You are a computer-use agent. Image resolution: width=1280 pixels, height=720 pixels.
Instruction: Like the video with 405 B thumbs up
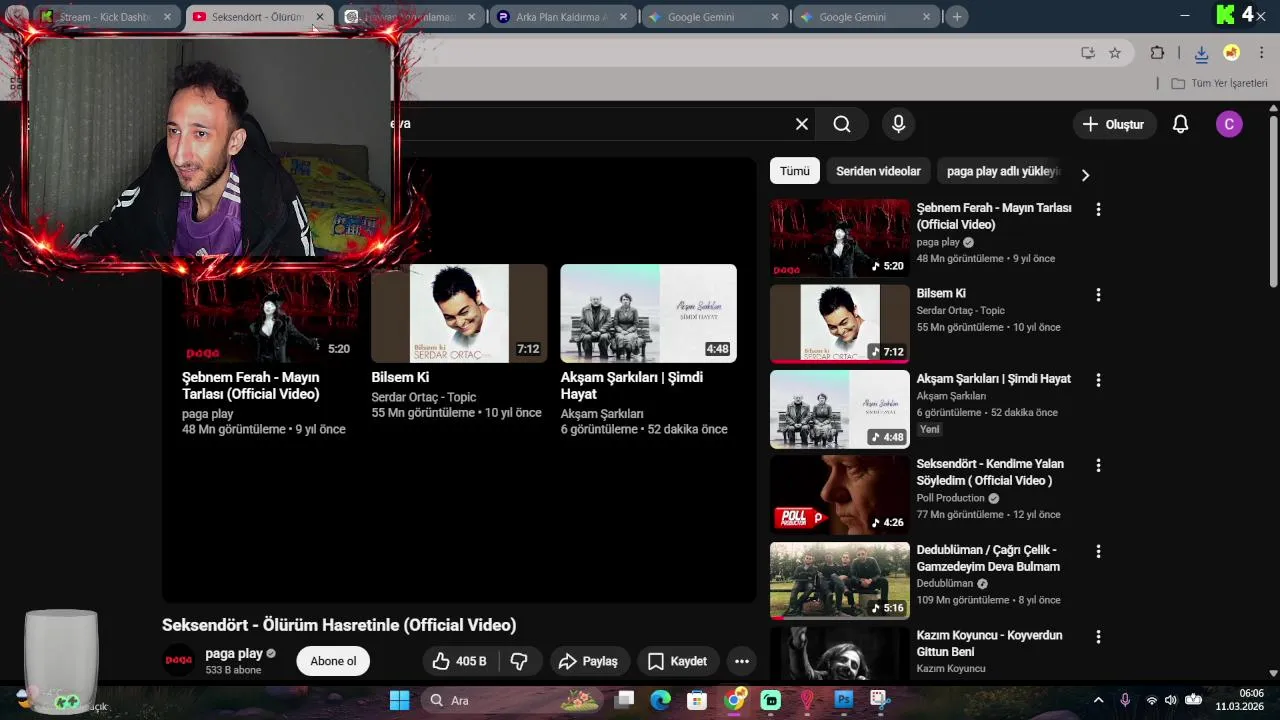coord(459,661)
